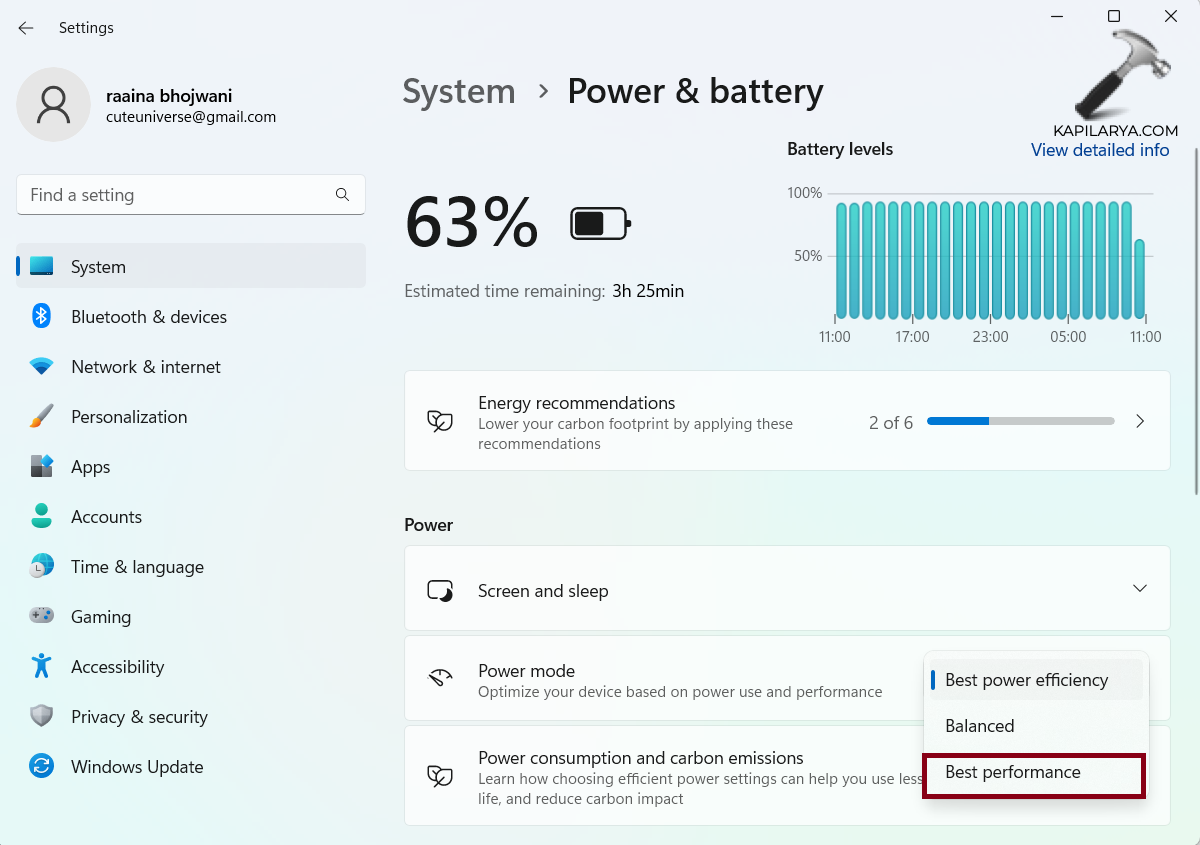Click the Bluetooth & devices icon

click(x=41, y=317)
